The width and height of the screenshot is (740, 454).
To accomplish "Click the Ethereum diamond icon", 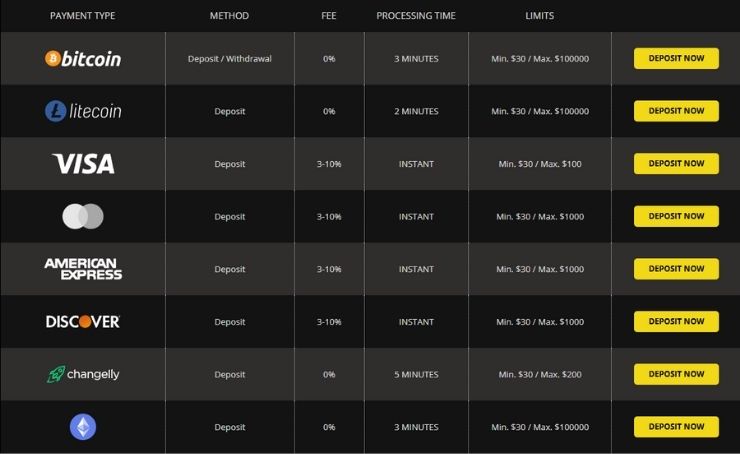I will pos(83,427).
